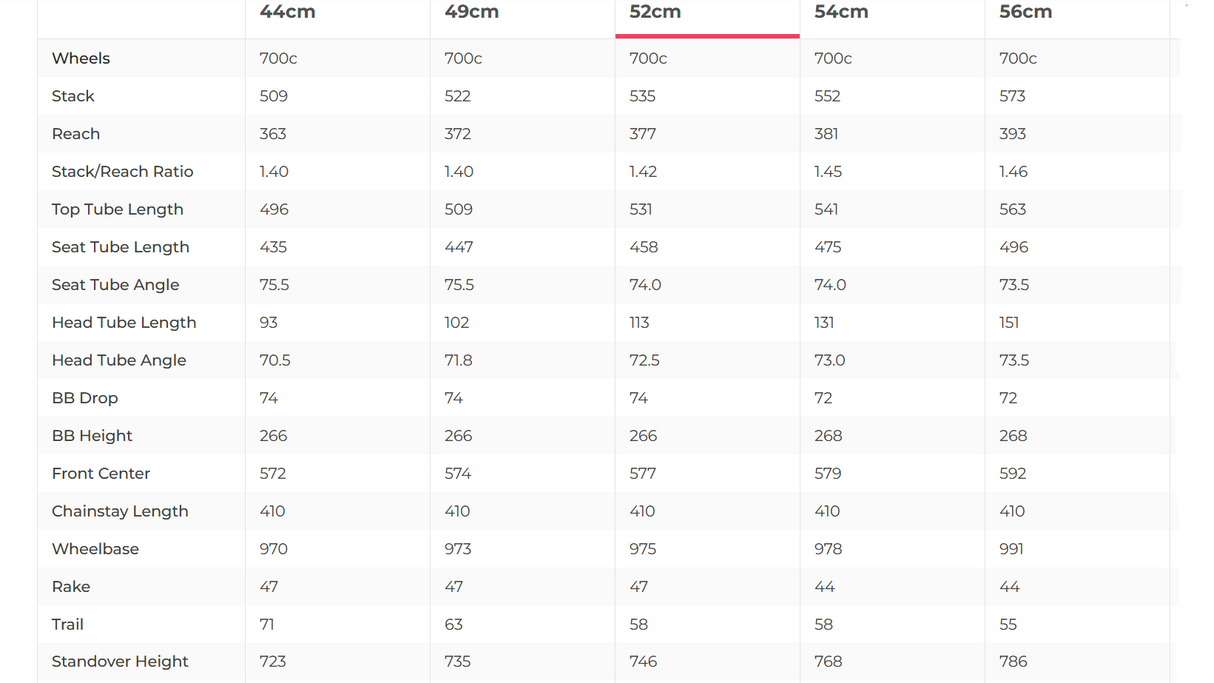Click the Standover Height row label

(120, 661)
